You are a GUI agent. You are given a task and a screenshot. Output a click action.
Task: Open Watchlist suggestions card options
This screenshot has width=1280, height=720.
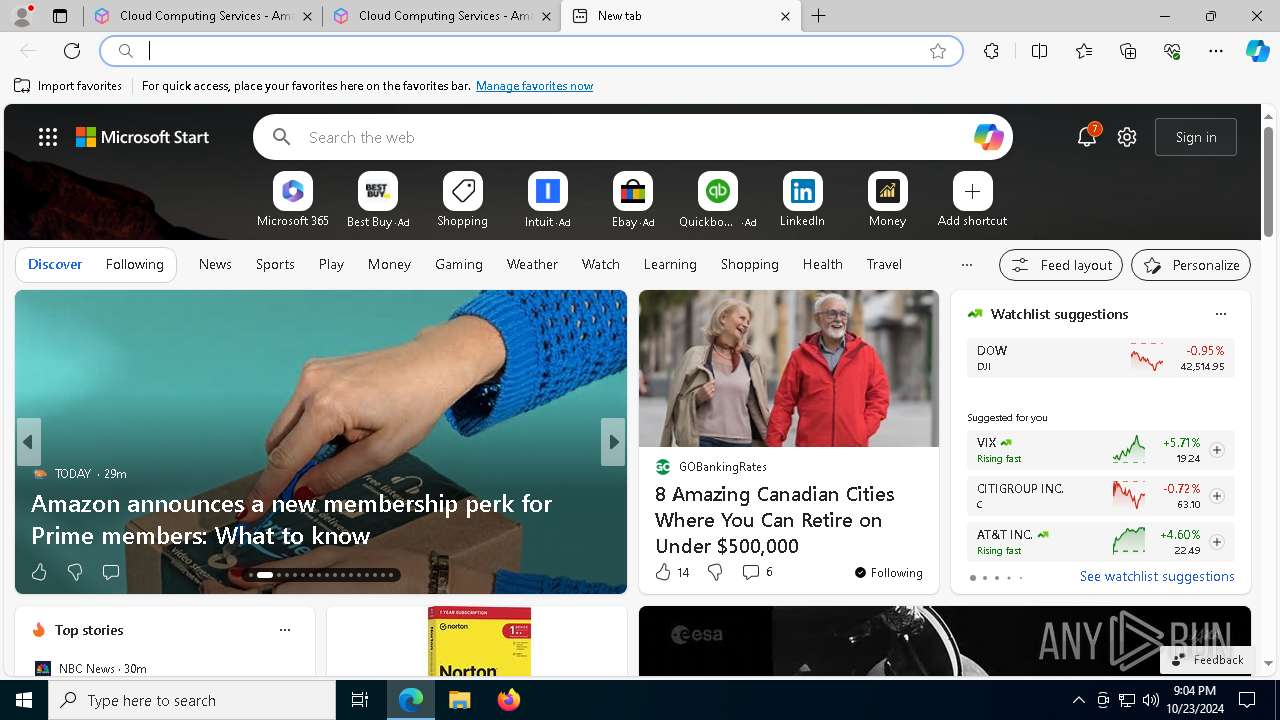[x=1220, y=314]
